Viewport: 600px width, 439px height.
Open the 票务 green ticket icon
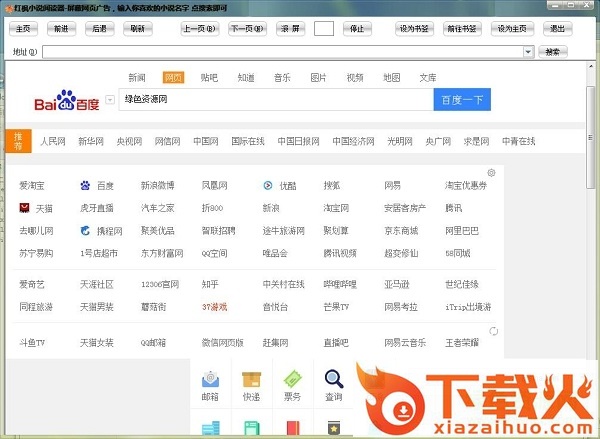pyautogui.click(x=293, y=379)
